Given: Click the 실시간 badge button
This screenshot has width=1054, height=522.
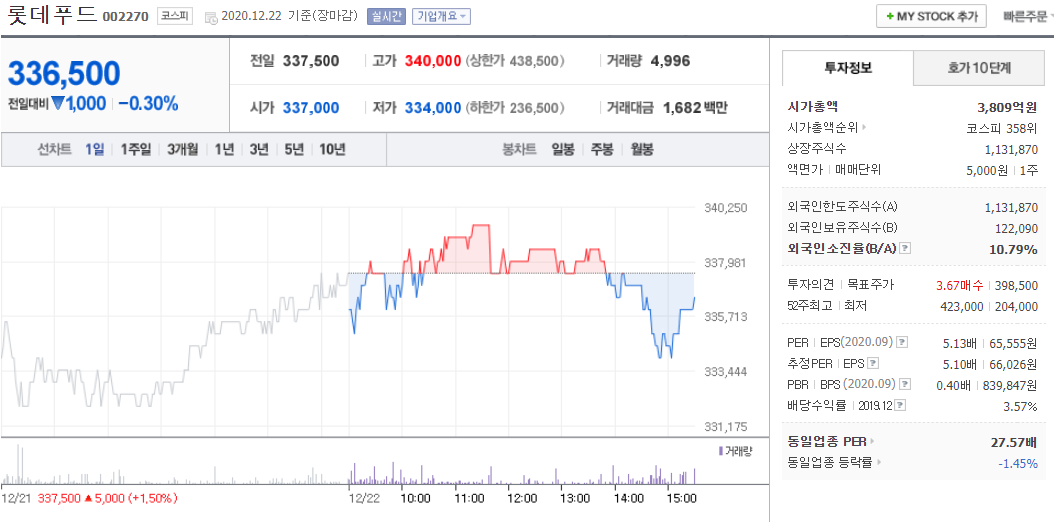Looking at the screenshot, I should [x=387, y=17].
